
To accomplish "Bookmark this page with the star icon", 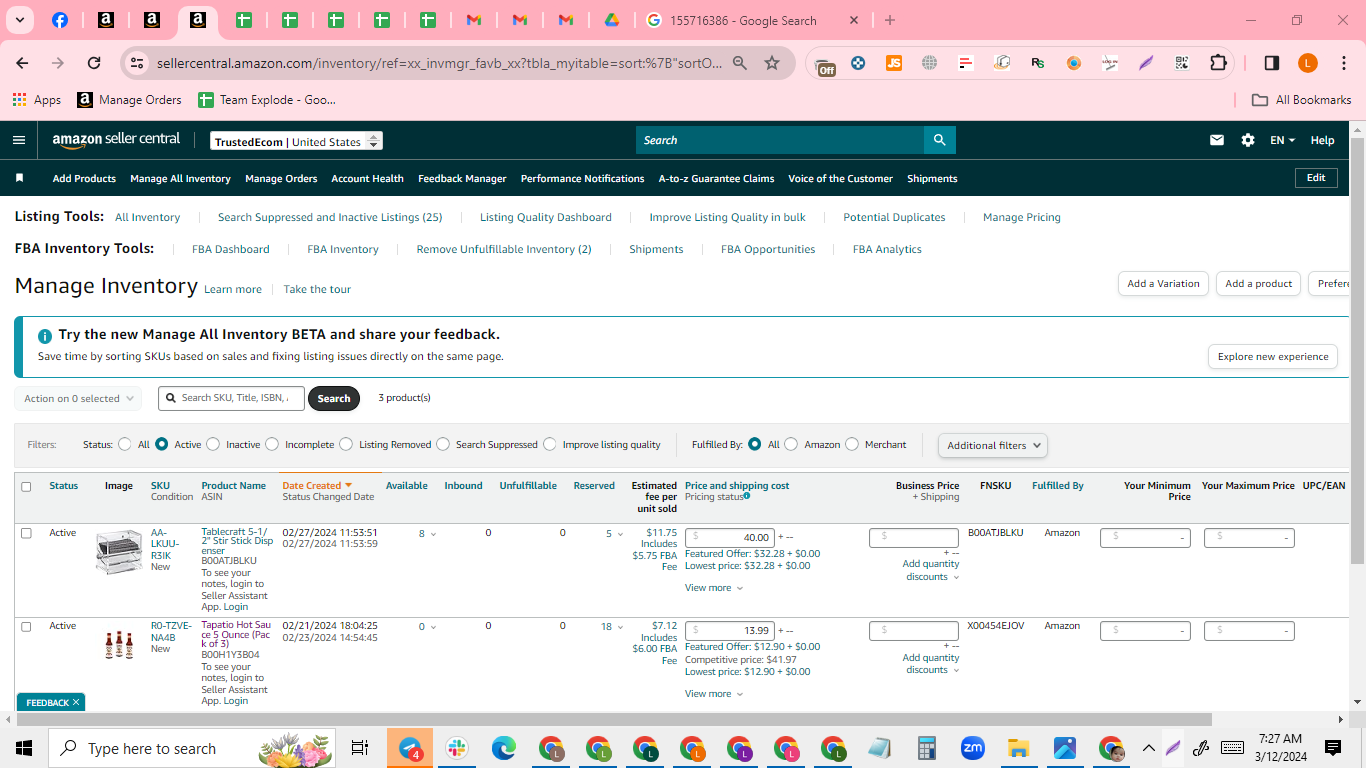I will click(x=772, y=63).
